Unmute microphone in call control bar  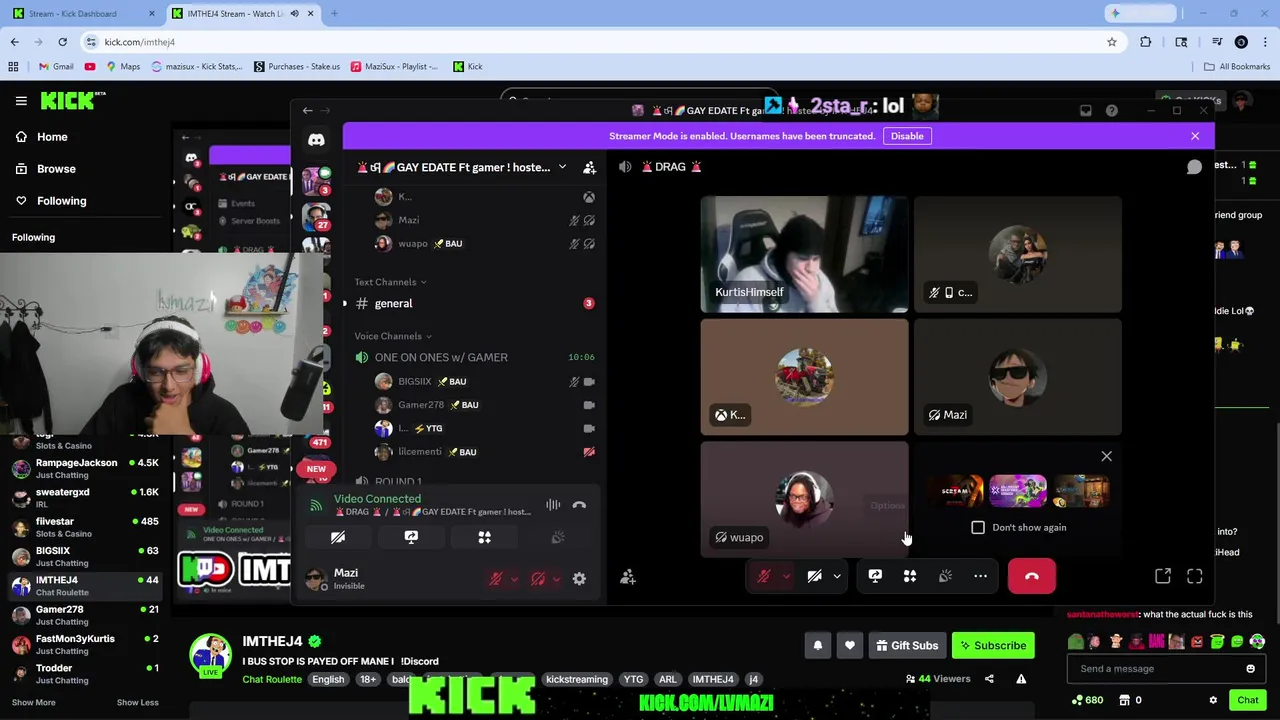click(x=764, y=576)
